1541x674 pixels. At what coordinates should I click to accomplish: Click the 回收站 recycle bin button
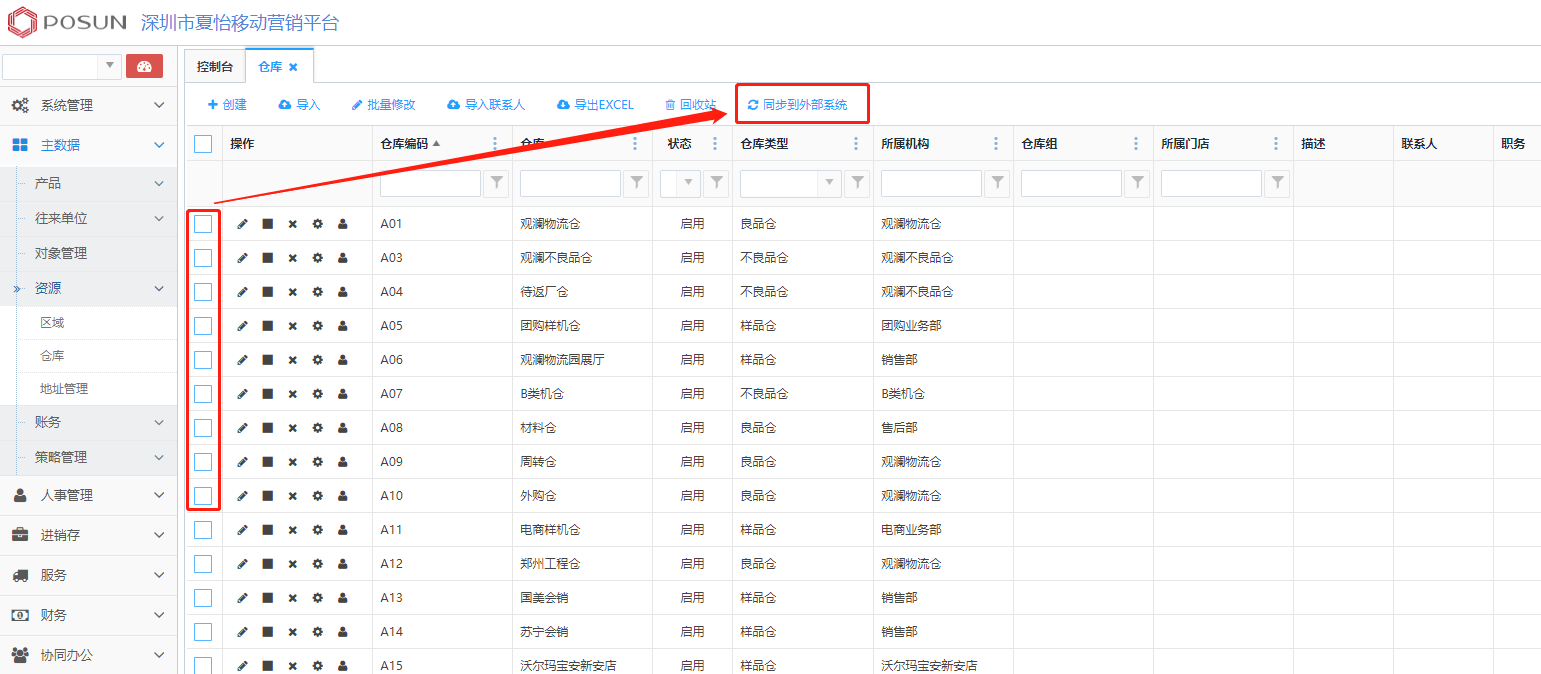tap(690, 105)
